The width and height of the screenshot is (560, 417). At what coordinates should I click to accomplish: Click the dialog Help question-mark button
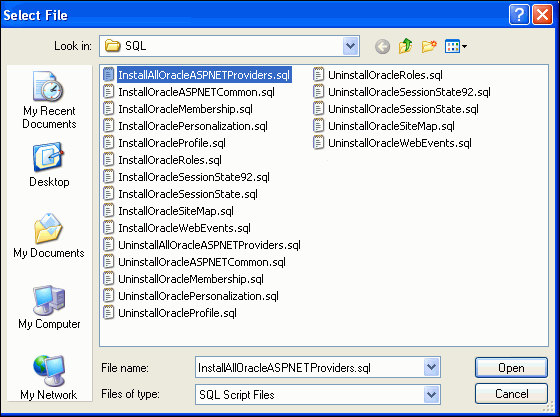[x=519, y=15]
